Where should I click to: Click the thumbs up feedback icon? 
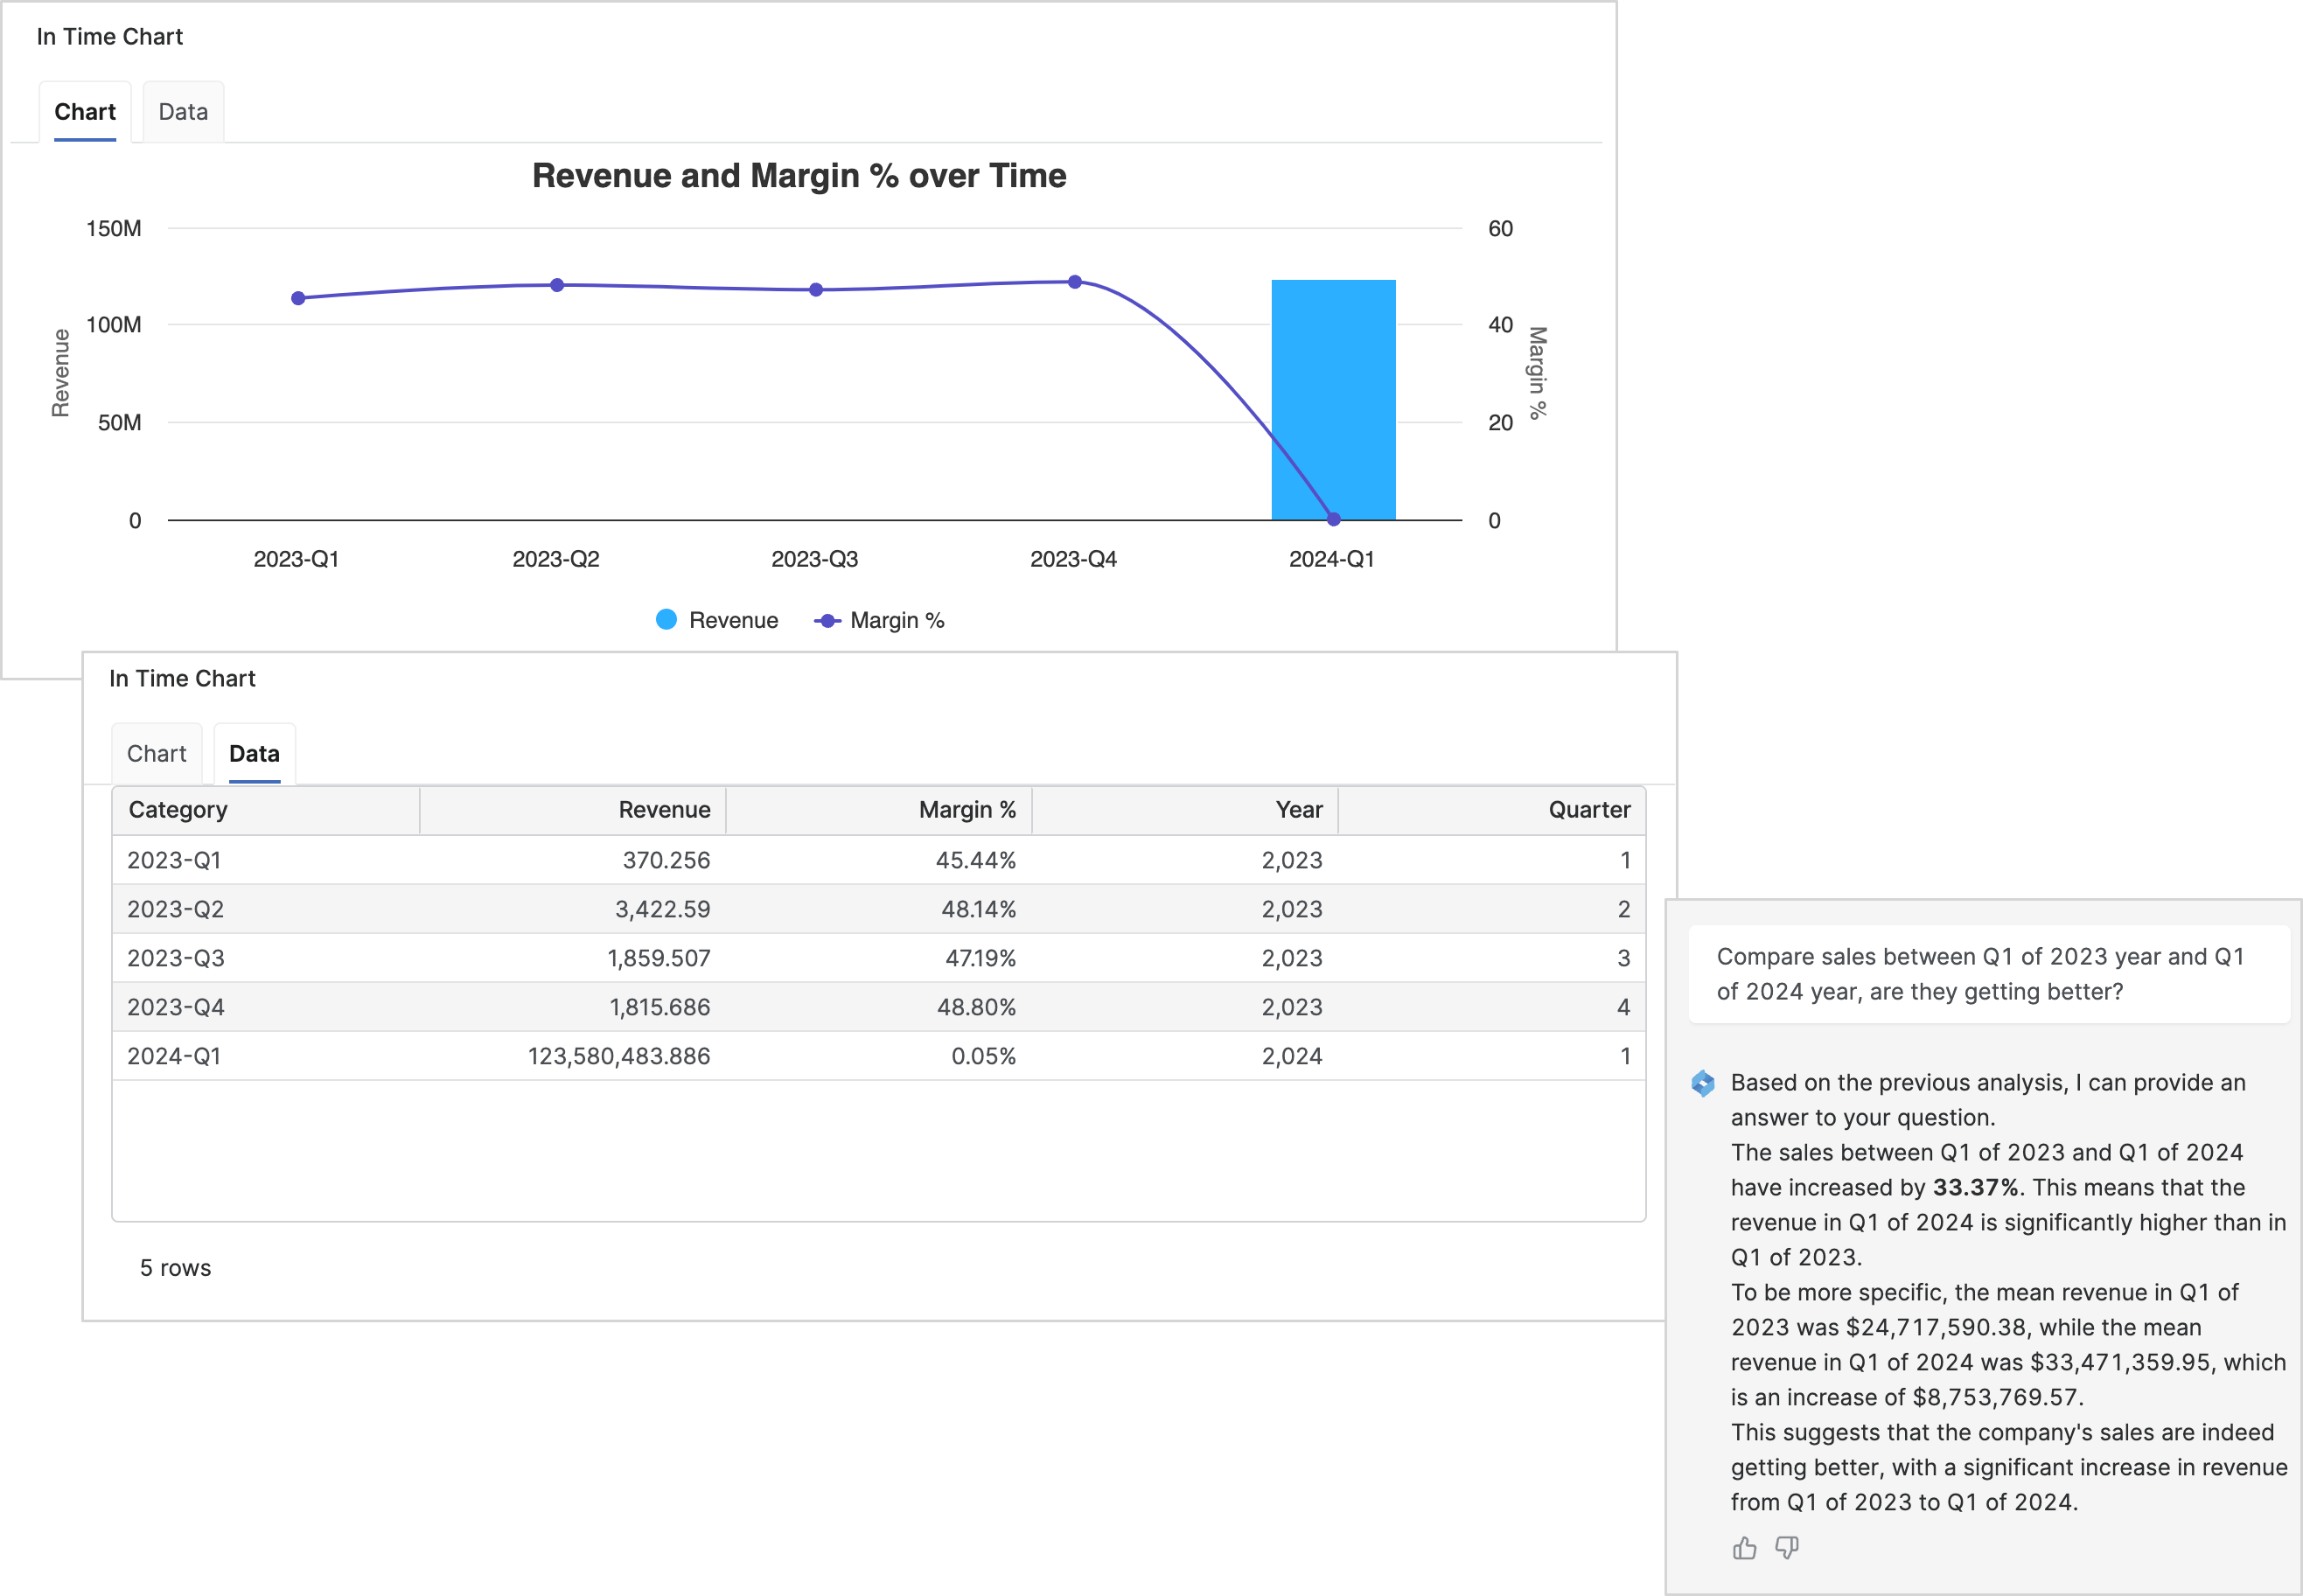click(x=1744, y=1548)
